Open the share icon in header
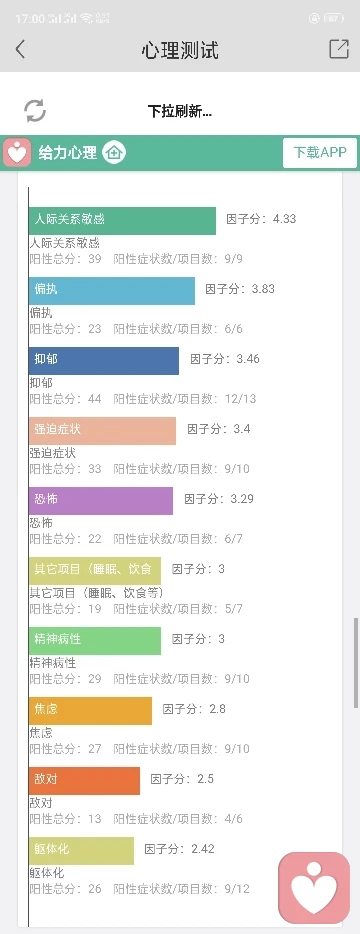The width and height of the screenshot is (360, 934). click(339, 49)
